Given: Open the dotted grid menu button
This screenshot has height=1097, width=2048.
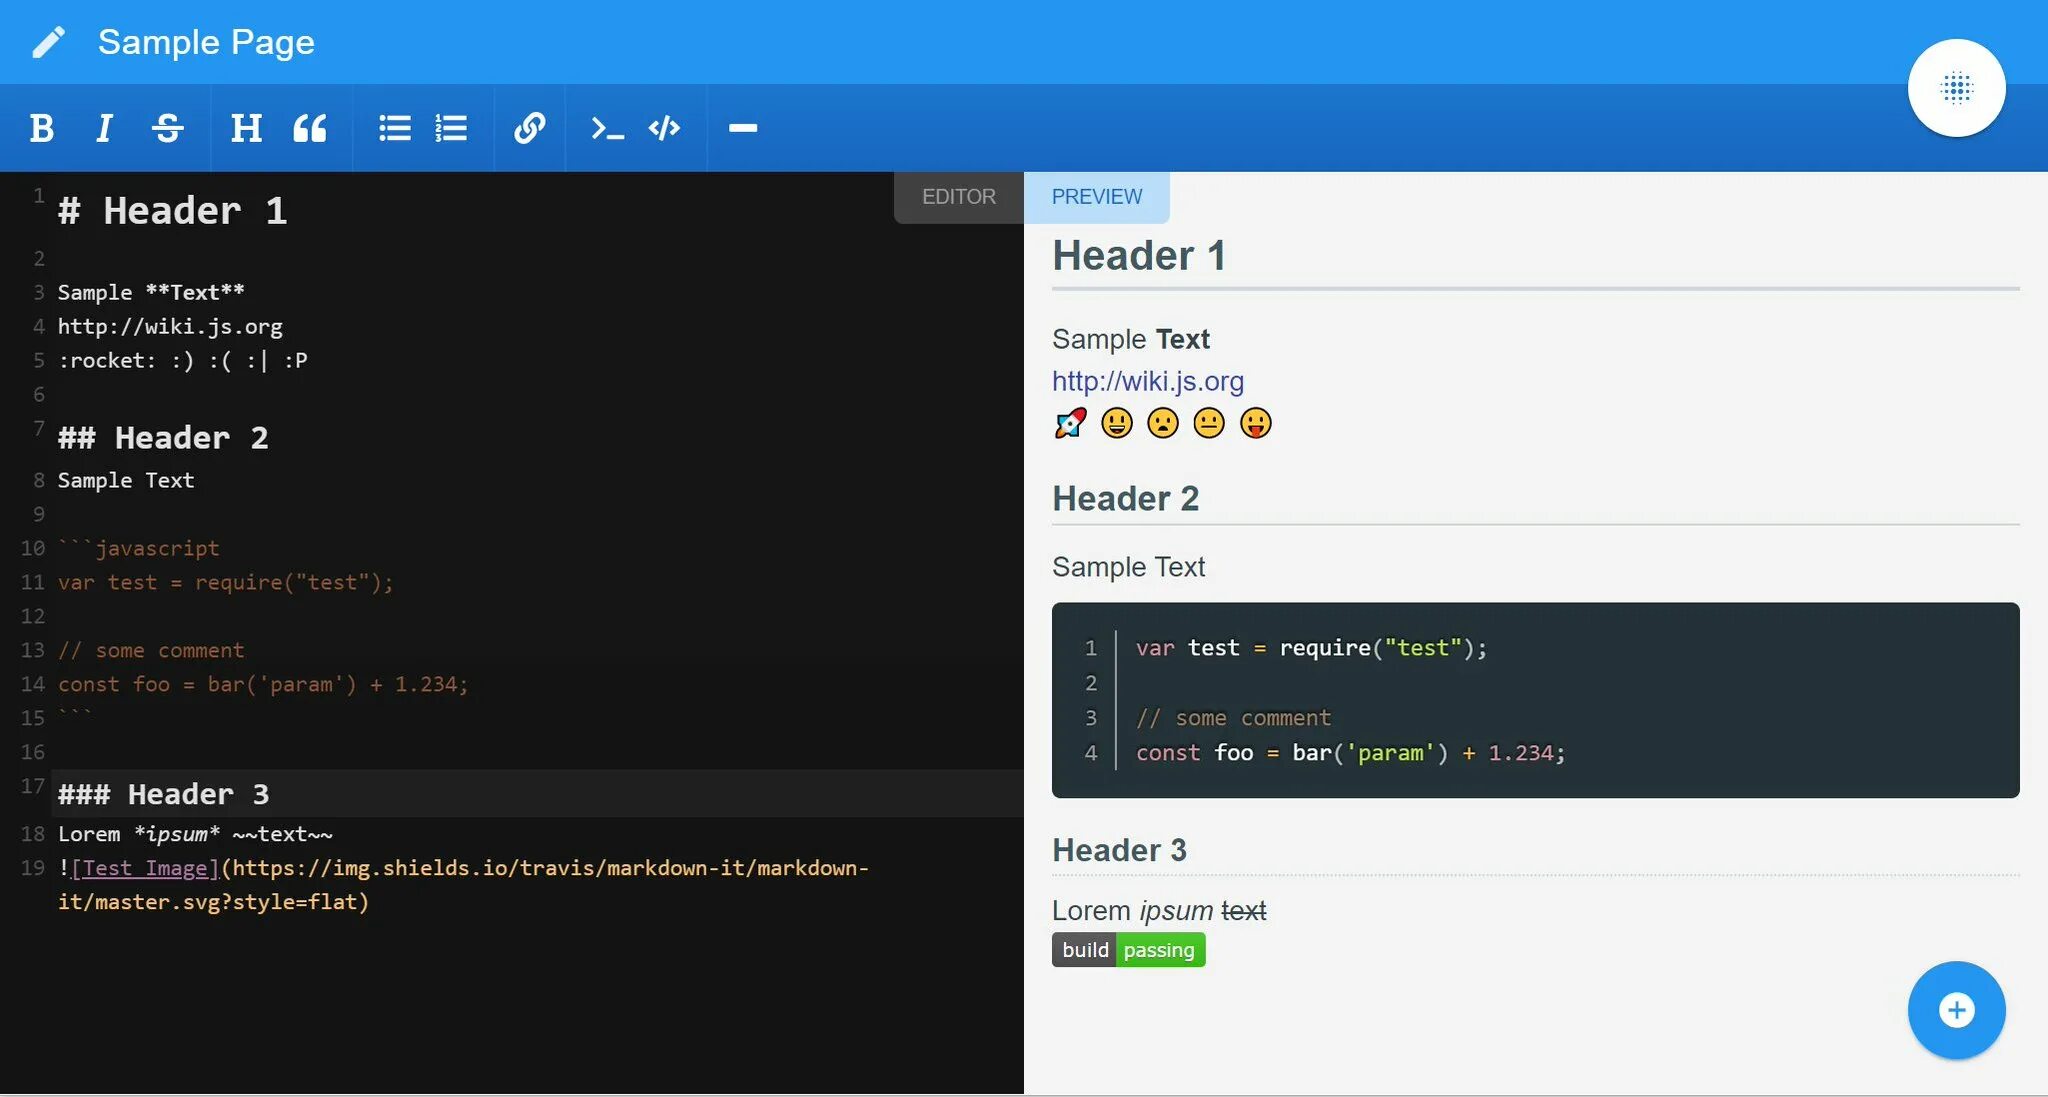Looking at the screenshot, I should (1956, 88).
